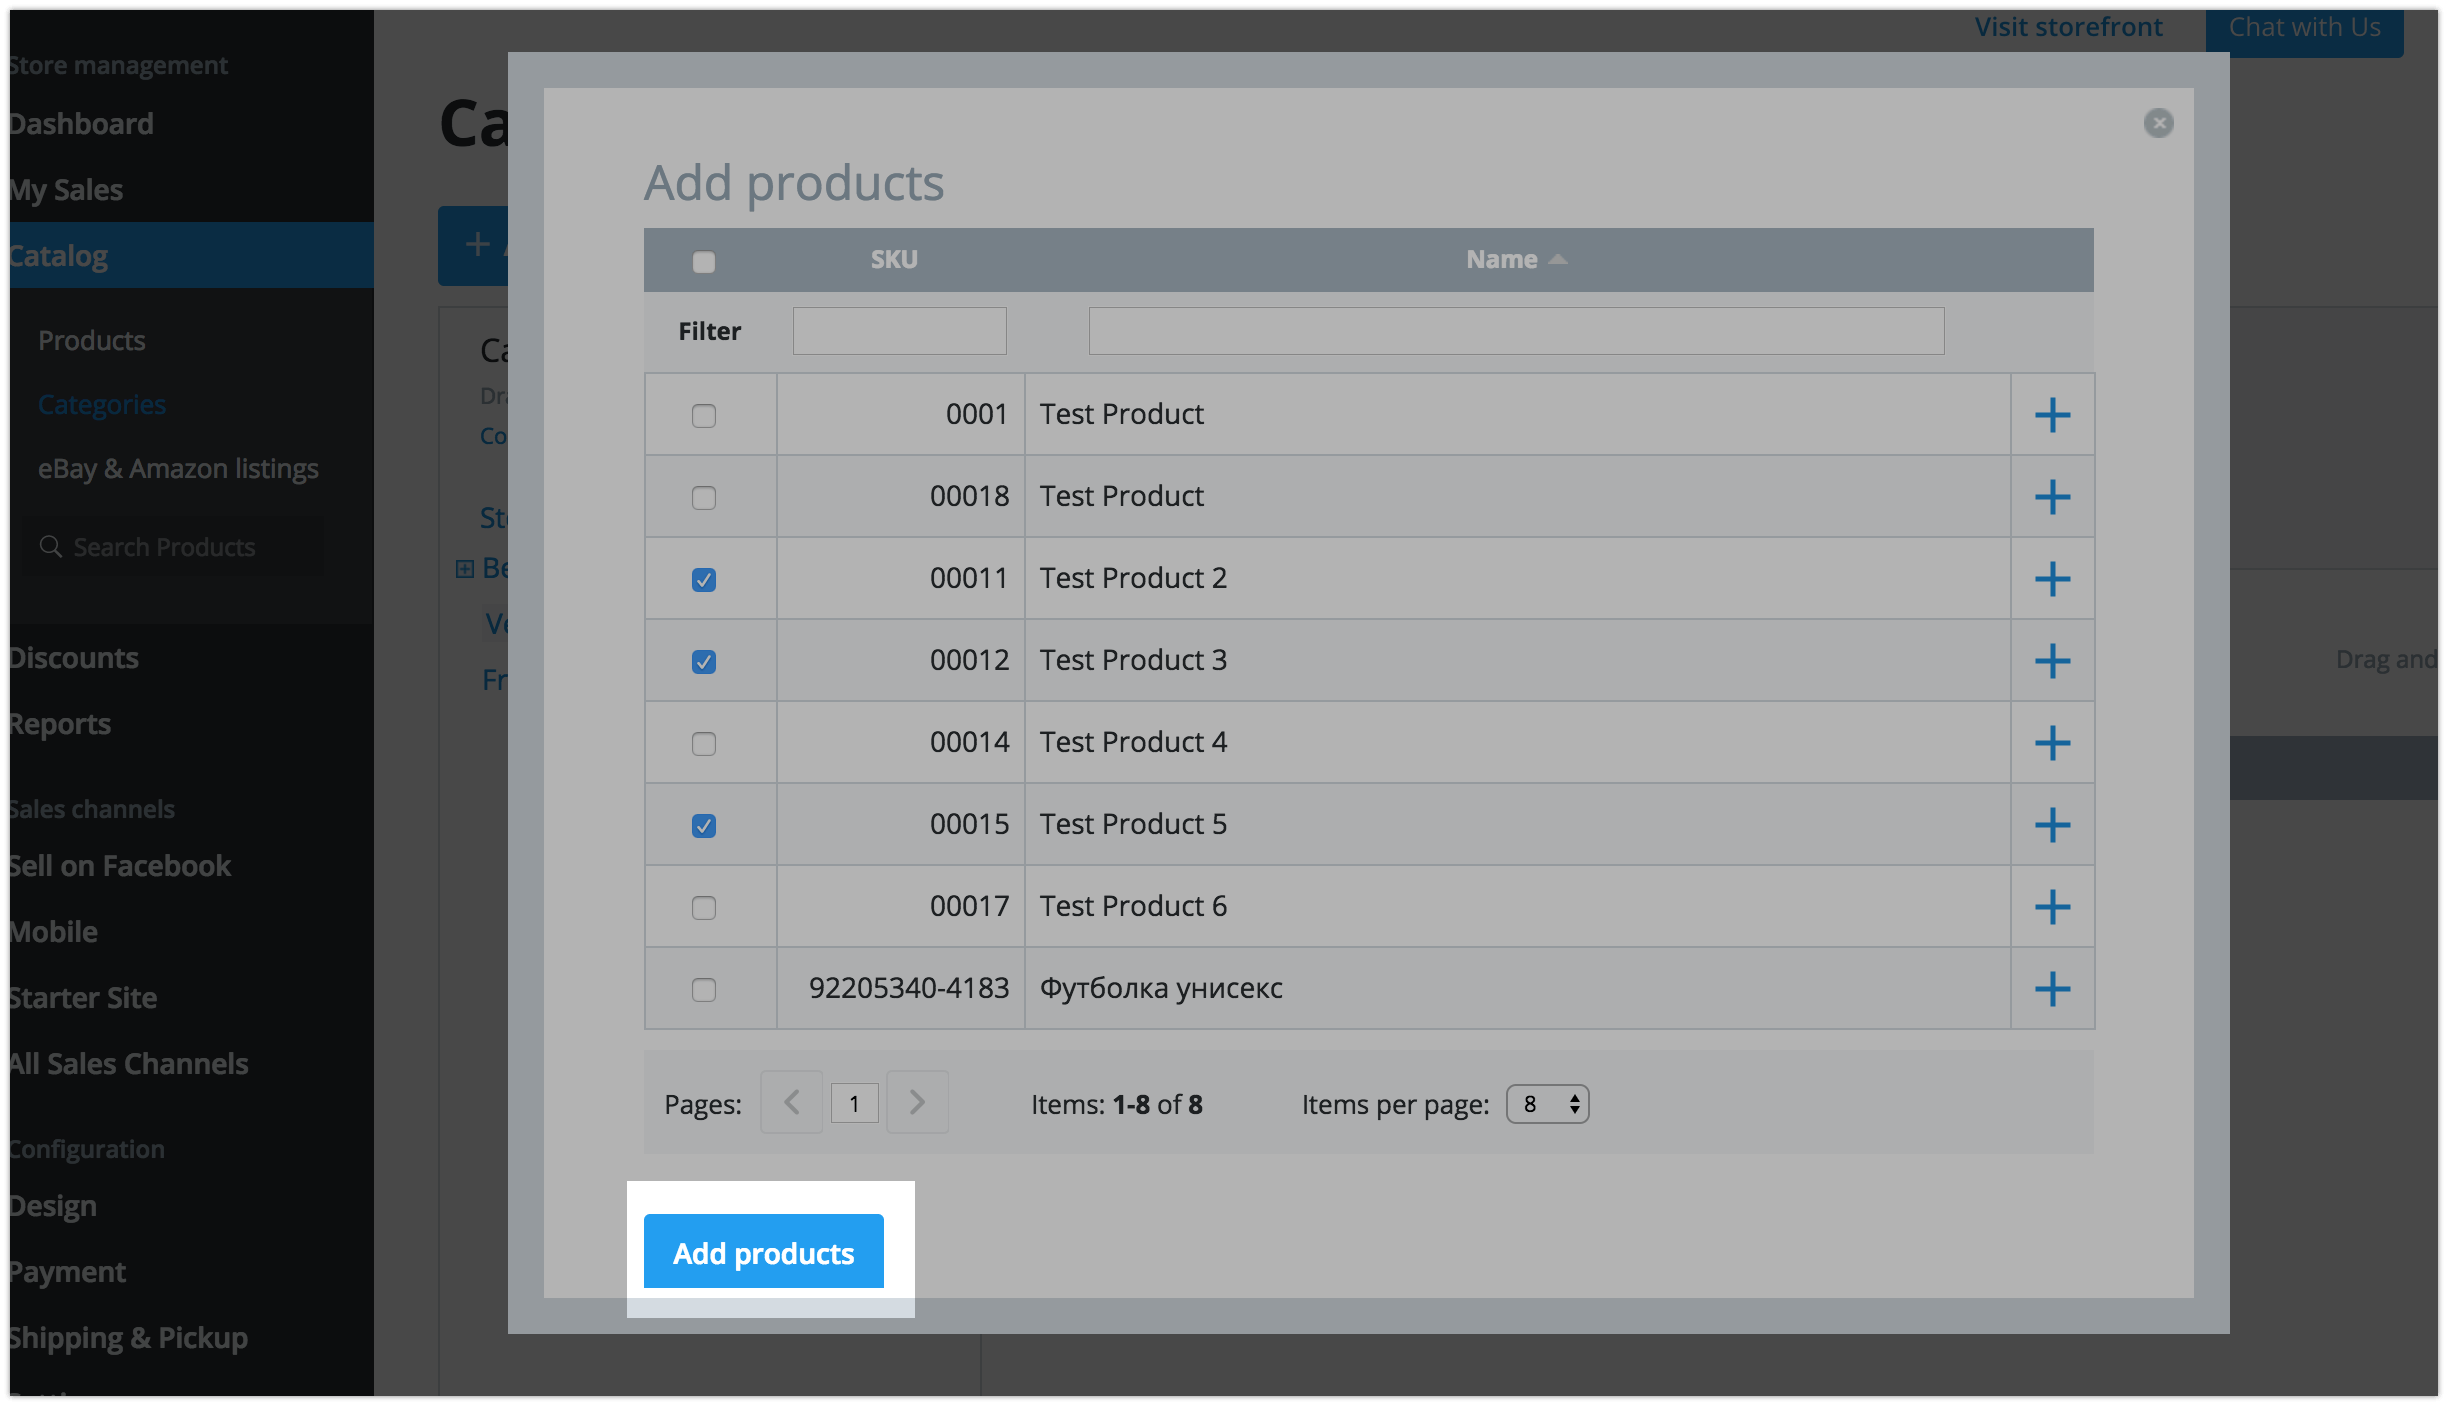This screenshot has width=2448, height=1406.
Task: Click the Name filter text field
Action: pos(1516,331)
